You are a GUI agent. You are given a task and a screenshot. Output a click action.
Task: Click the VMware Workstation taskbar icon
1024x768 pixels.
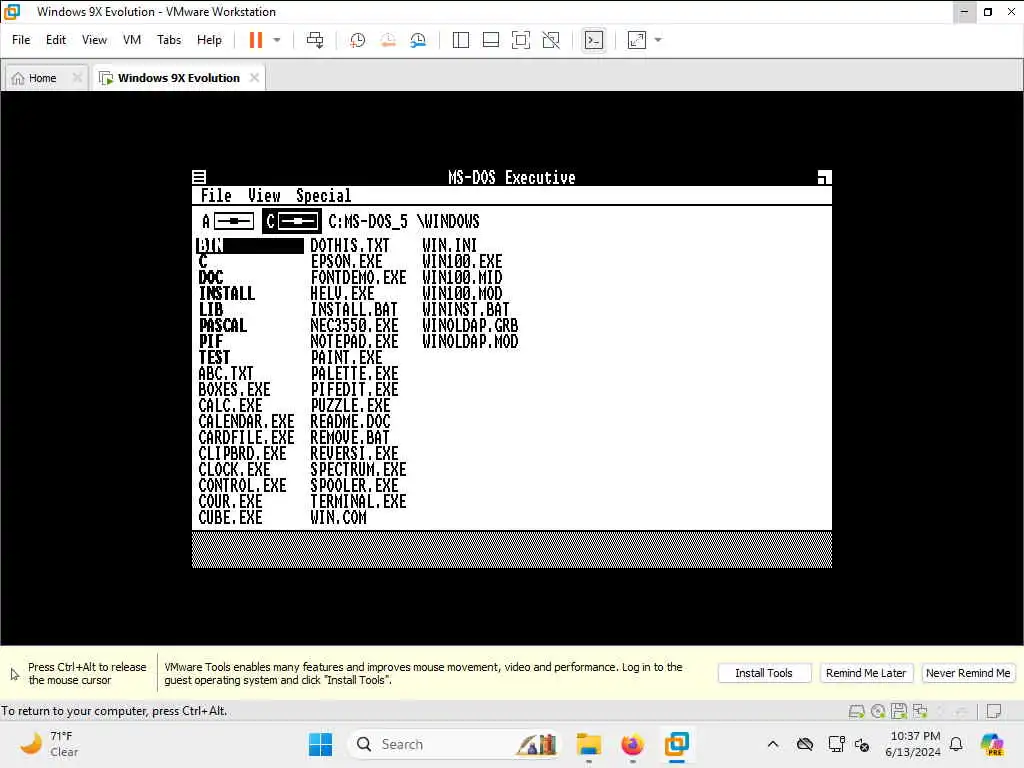(x=677, y=744)
